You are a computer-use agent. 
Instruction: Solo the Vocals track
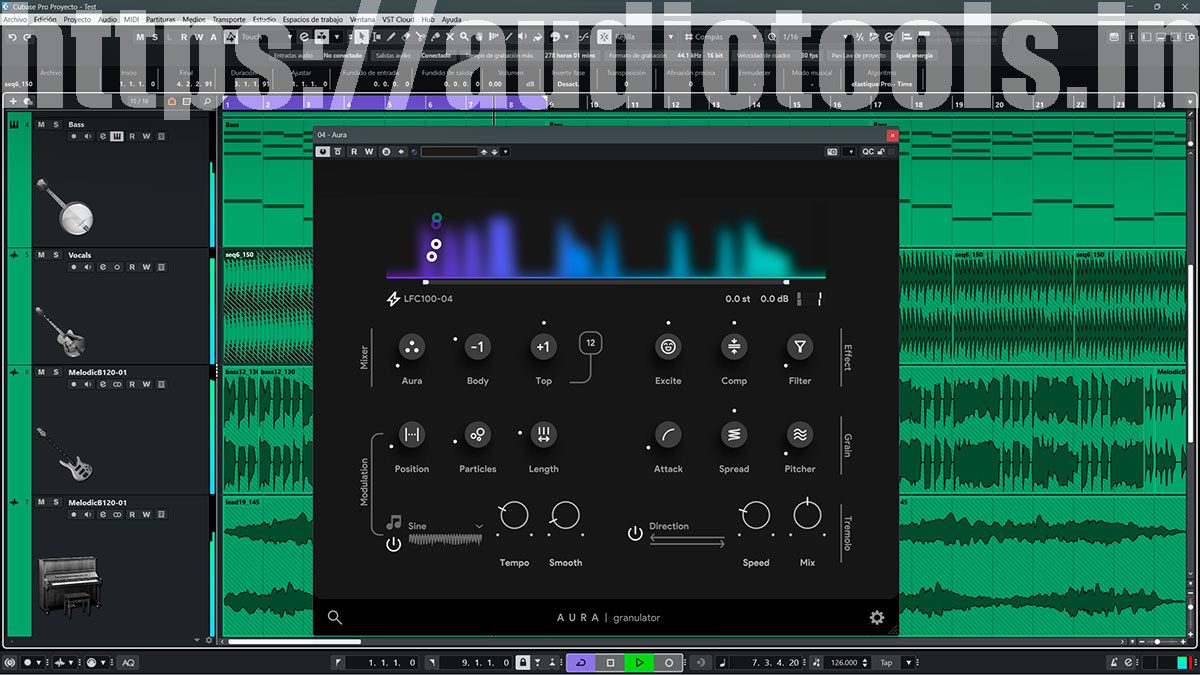pyautogui.click(x=56, y=255)
